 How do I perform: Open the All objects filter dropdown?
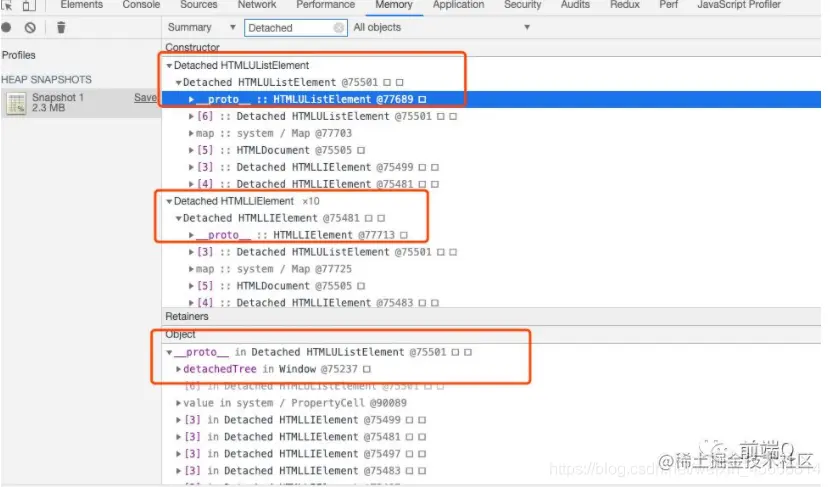[441, 28]
